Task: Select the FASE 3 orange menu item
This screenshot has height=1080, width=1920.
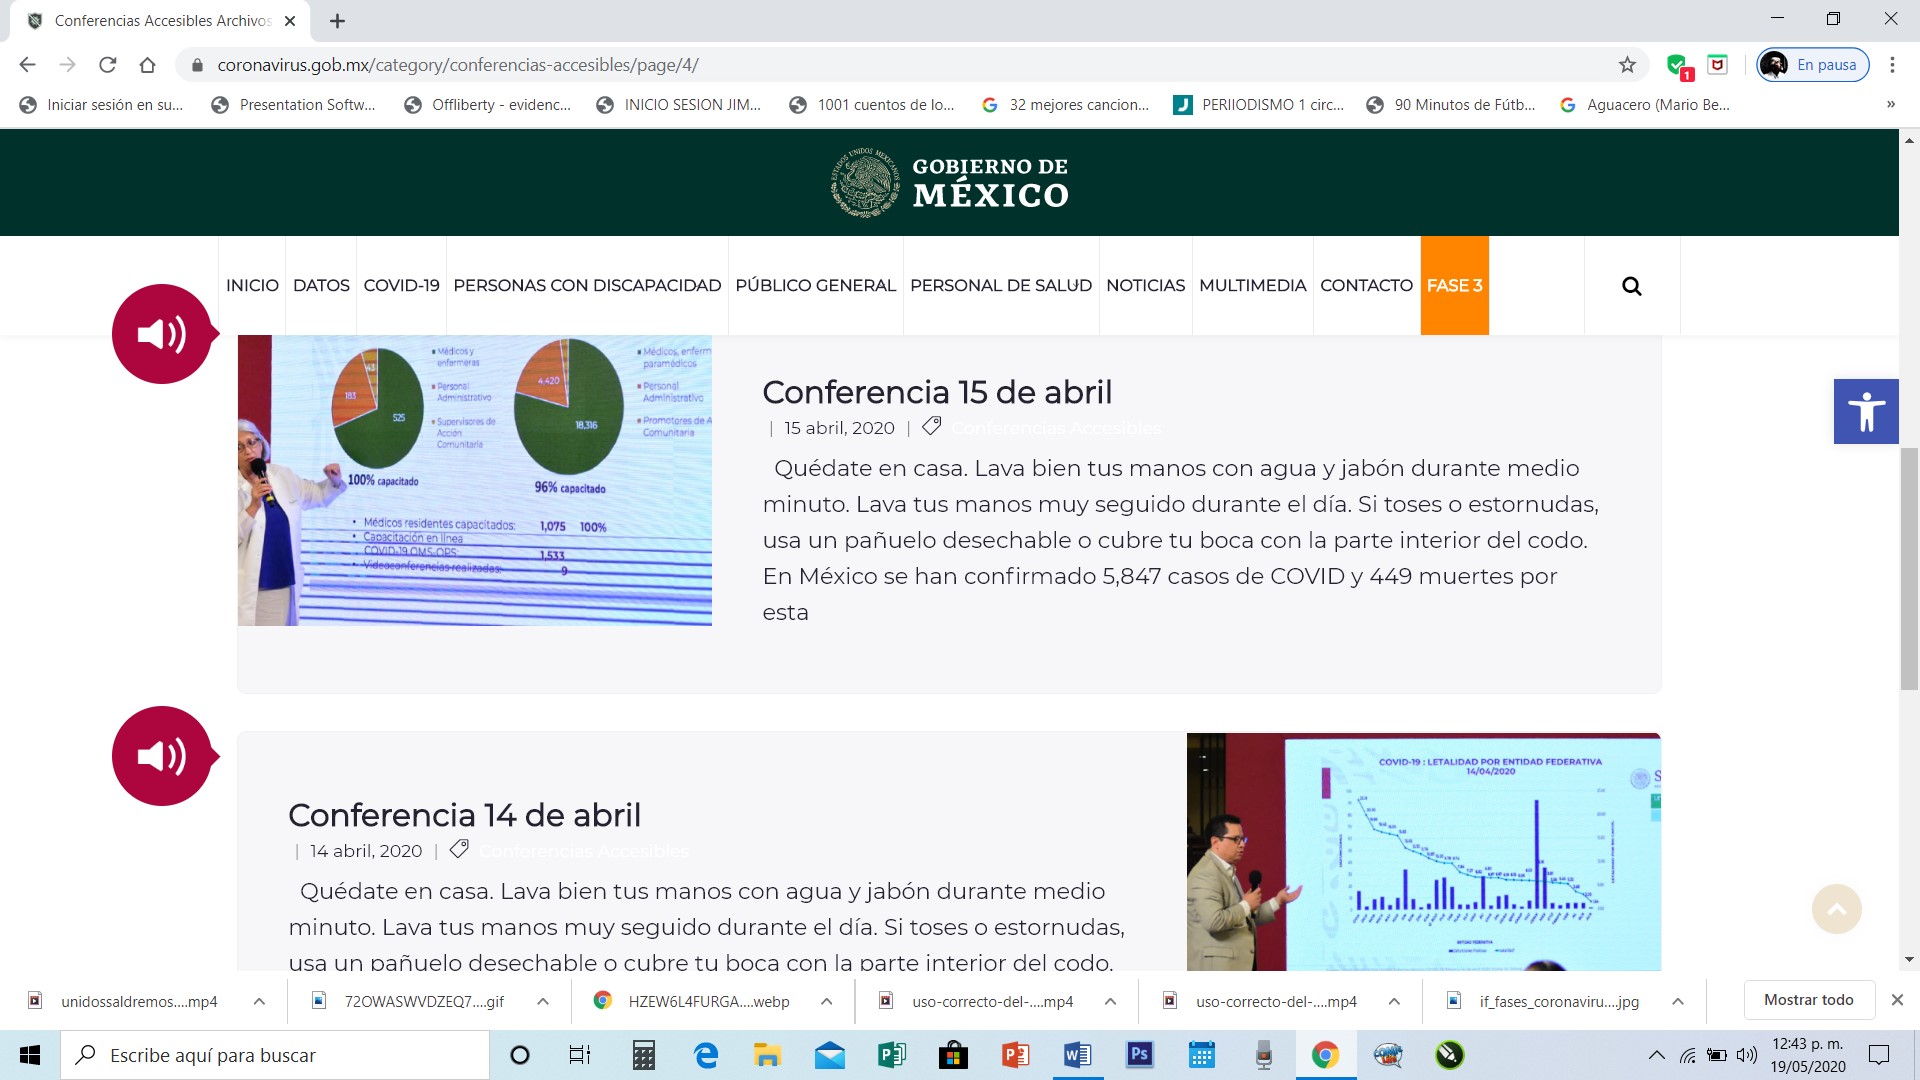Action: click(1454, 286)
